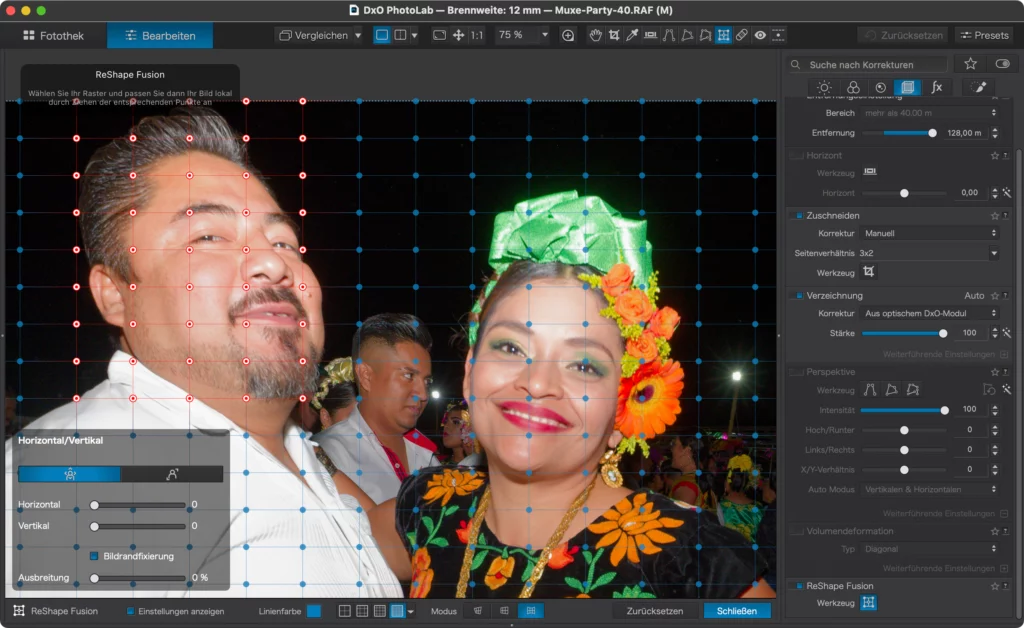1024x628 pixels.
Task: Open Presets
Action: (x=984, y=35)
